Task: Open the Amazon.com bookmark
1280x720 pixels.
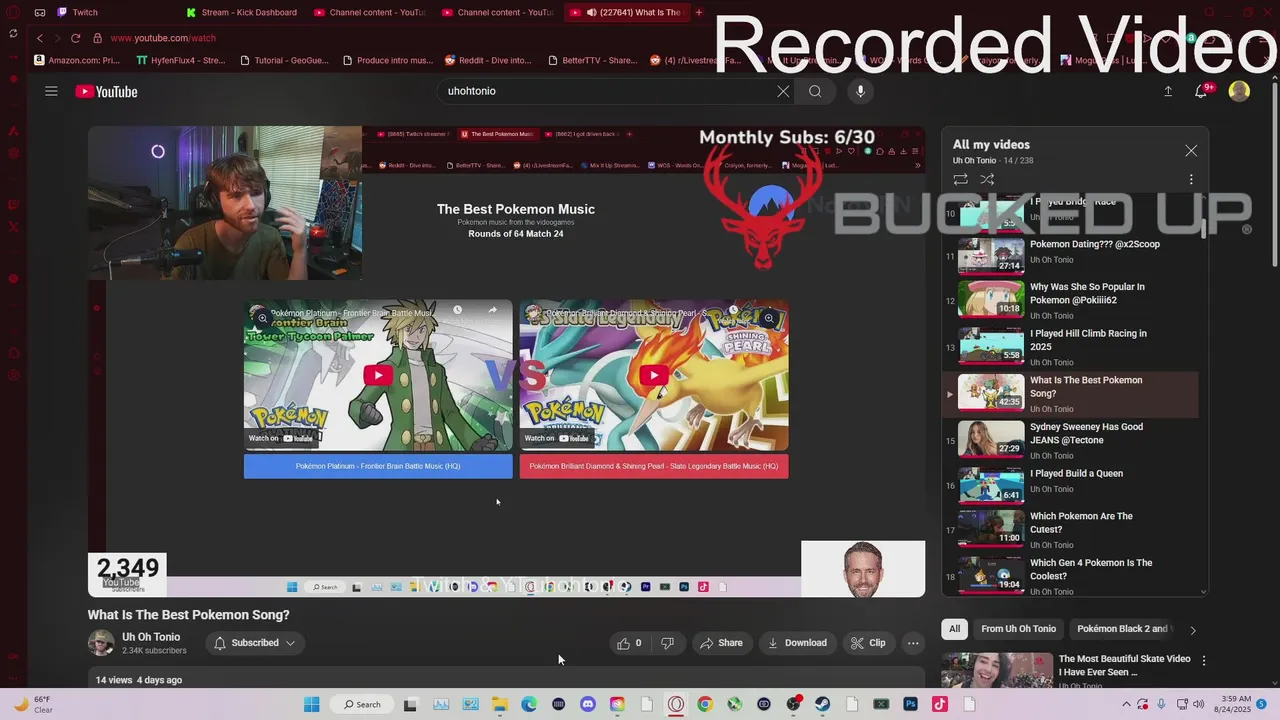Action: pyautogui.click(x=77, y=60)
